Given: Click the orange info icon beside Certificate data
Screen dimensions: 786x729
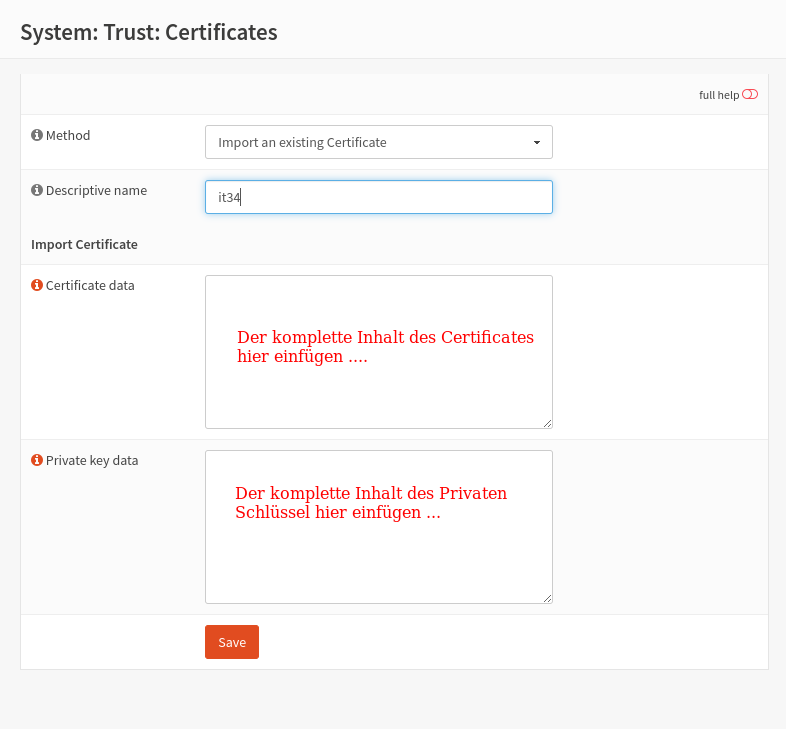Looking at the screenshot, I should point(37,285).
